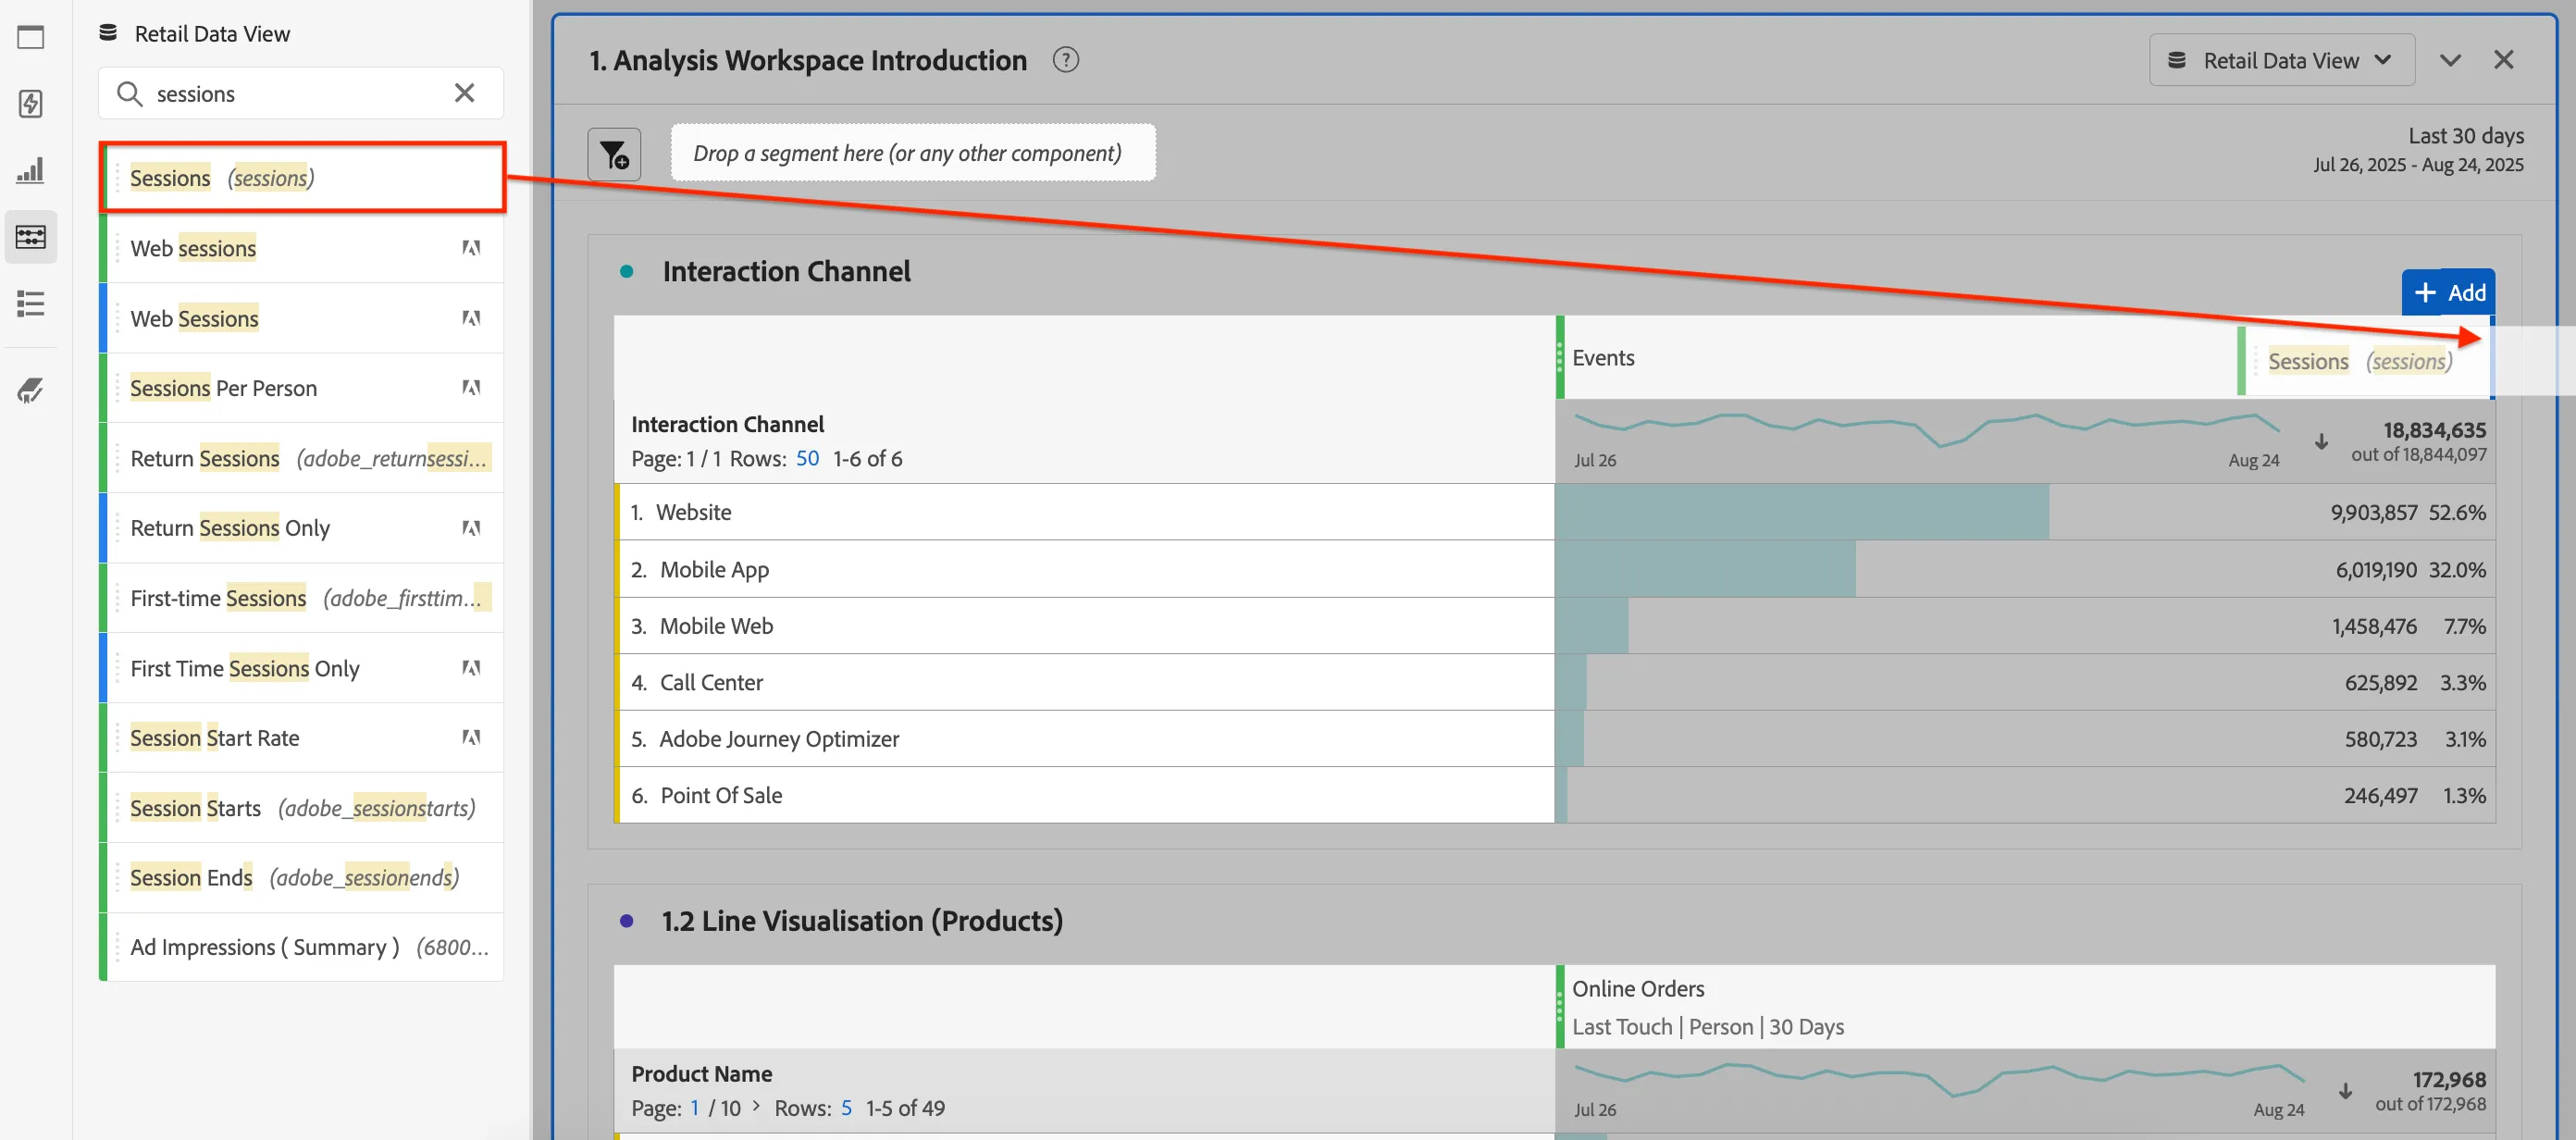Click the teal dot beside Interaction Channel title

[x=627, y=272]
